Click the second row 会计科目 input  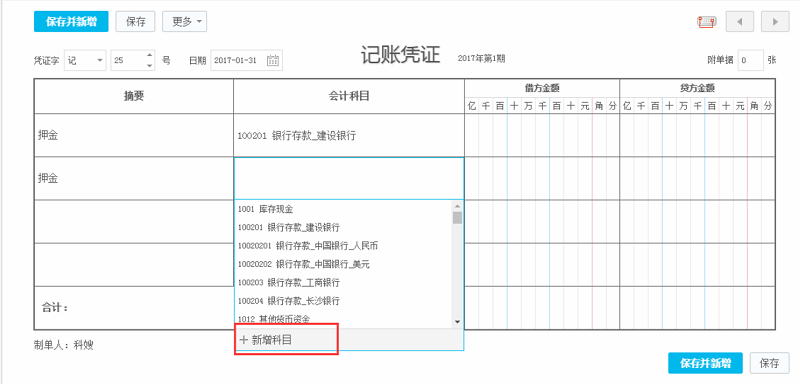pyautogui.click(x=349, y=178)
